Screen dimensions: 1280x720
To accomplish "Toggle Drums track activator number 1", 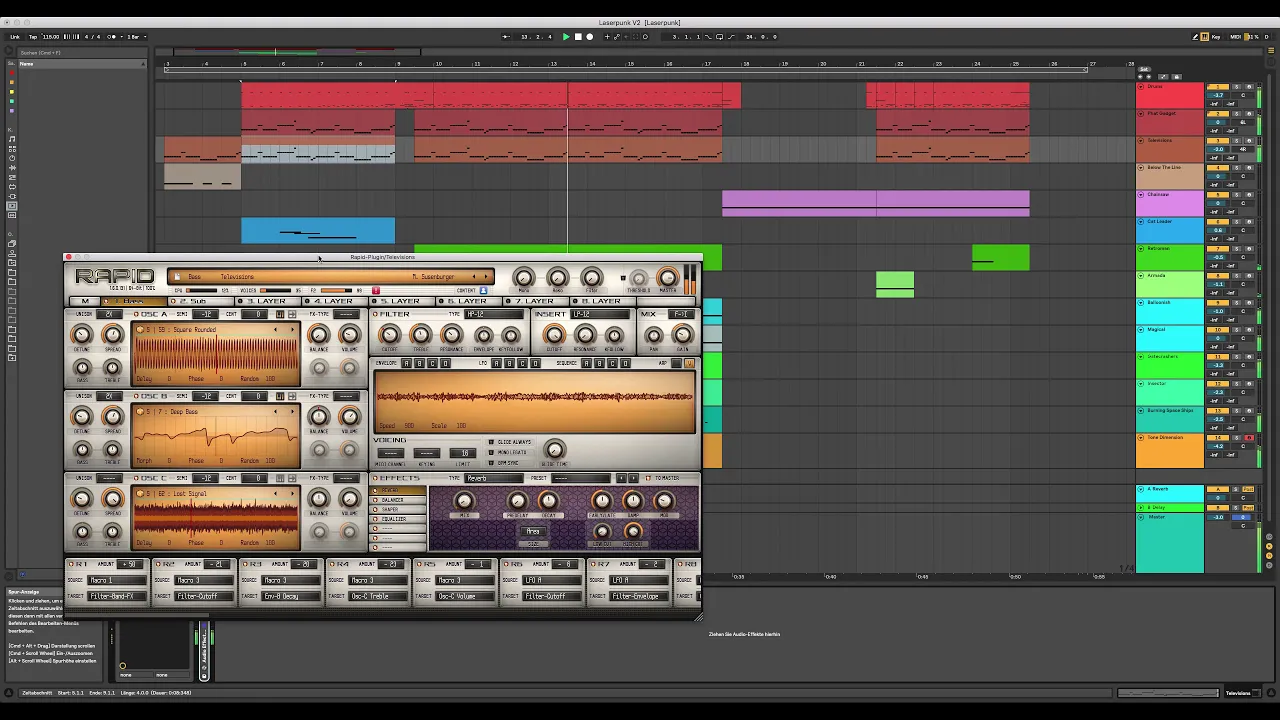I will click(x=1218, y=88).
